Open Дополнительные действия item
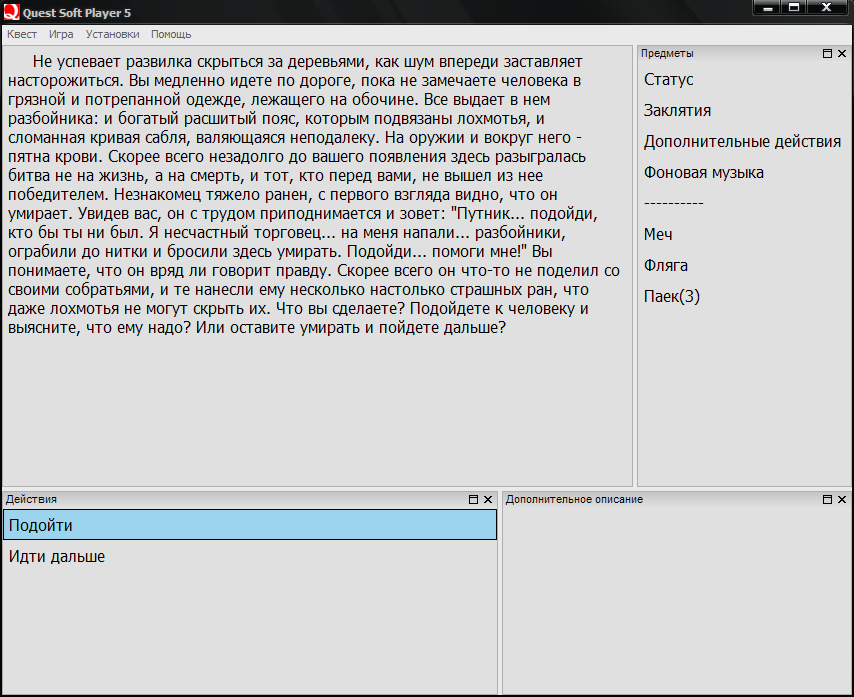Image resolution: width=854 pixels, height=697 pixels. point(742,142)
